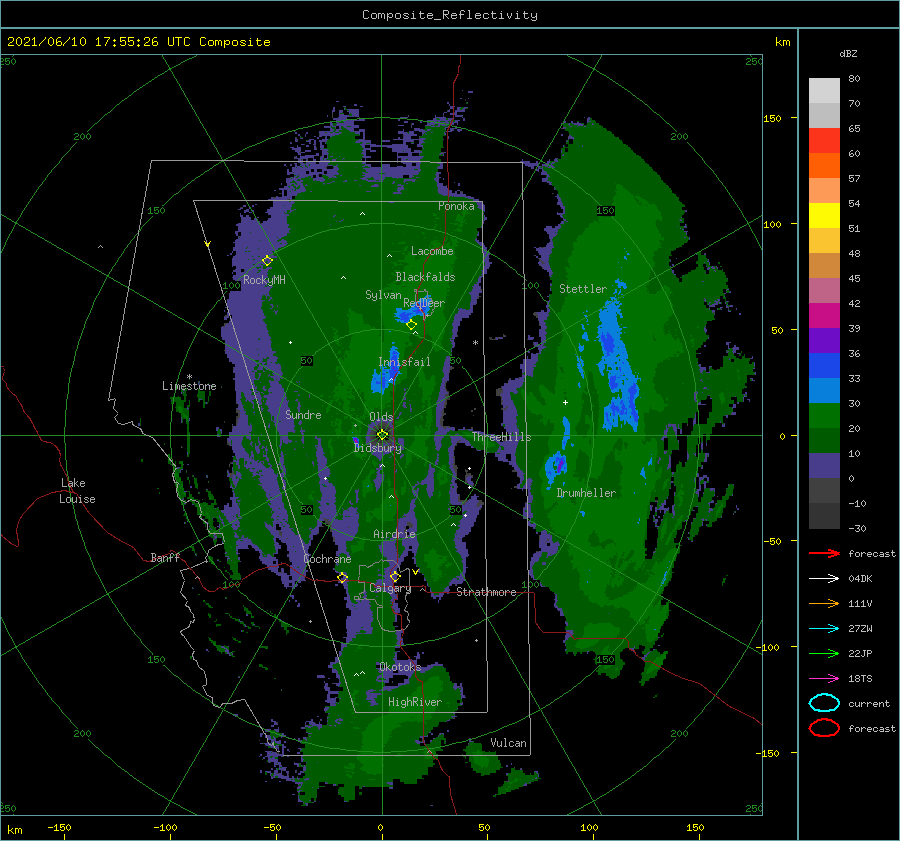Select the 39 dBZ magenta color swatch

(824, 316)
